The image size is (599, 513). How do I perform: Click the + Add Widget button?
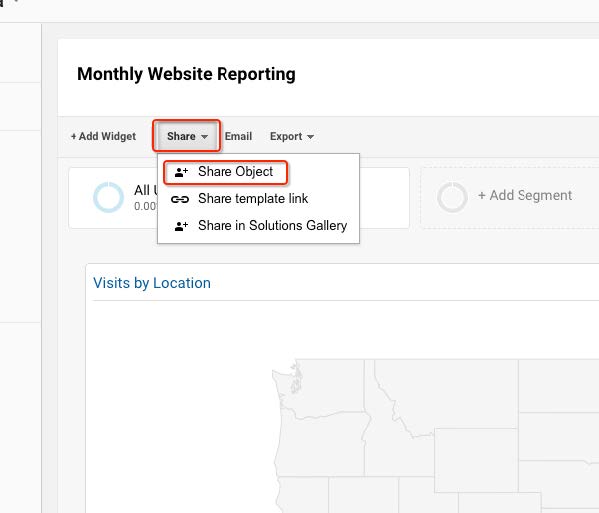pyautogui.click(x=103, y=136)
